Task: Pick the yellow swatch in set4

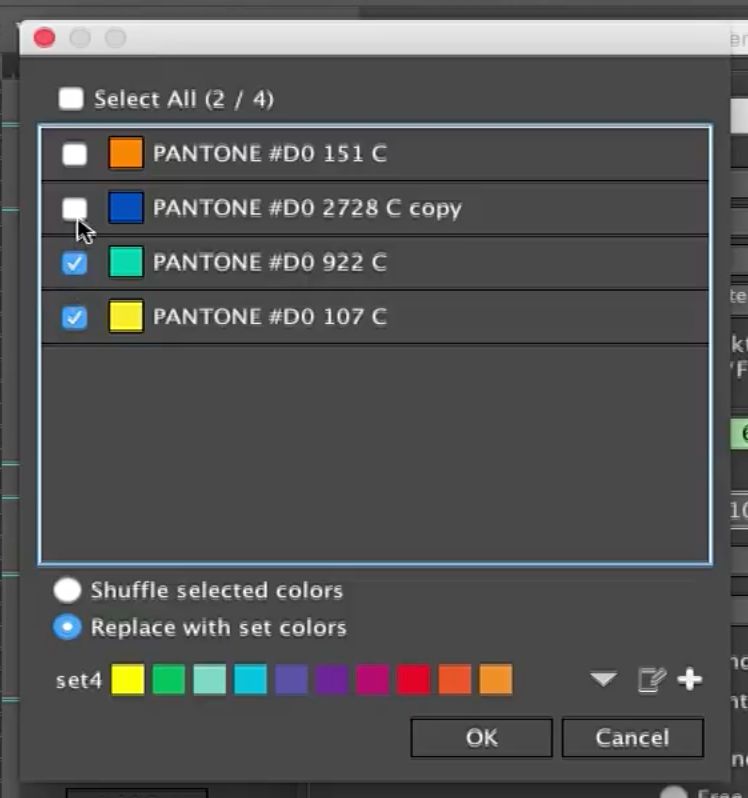Action: pos(128,680)
